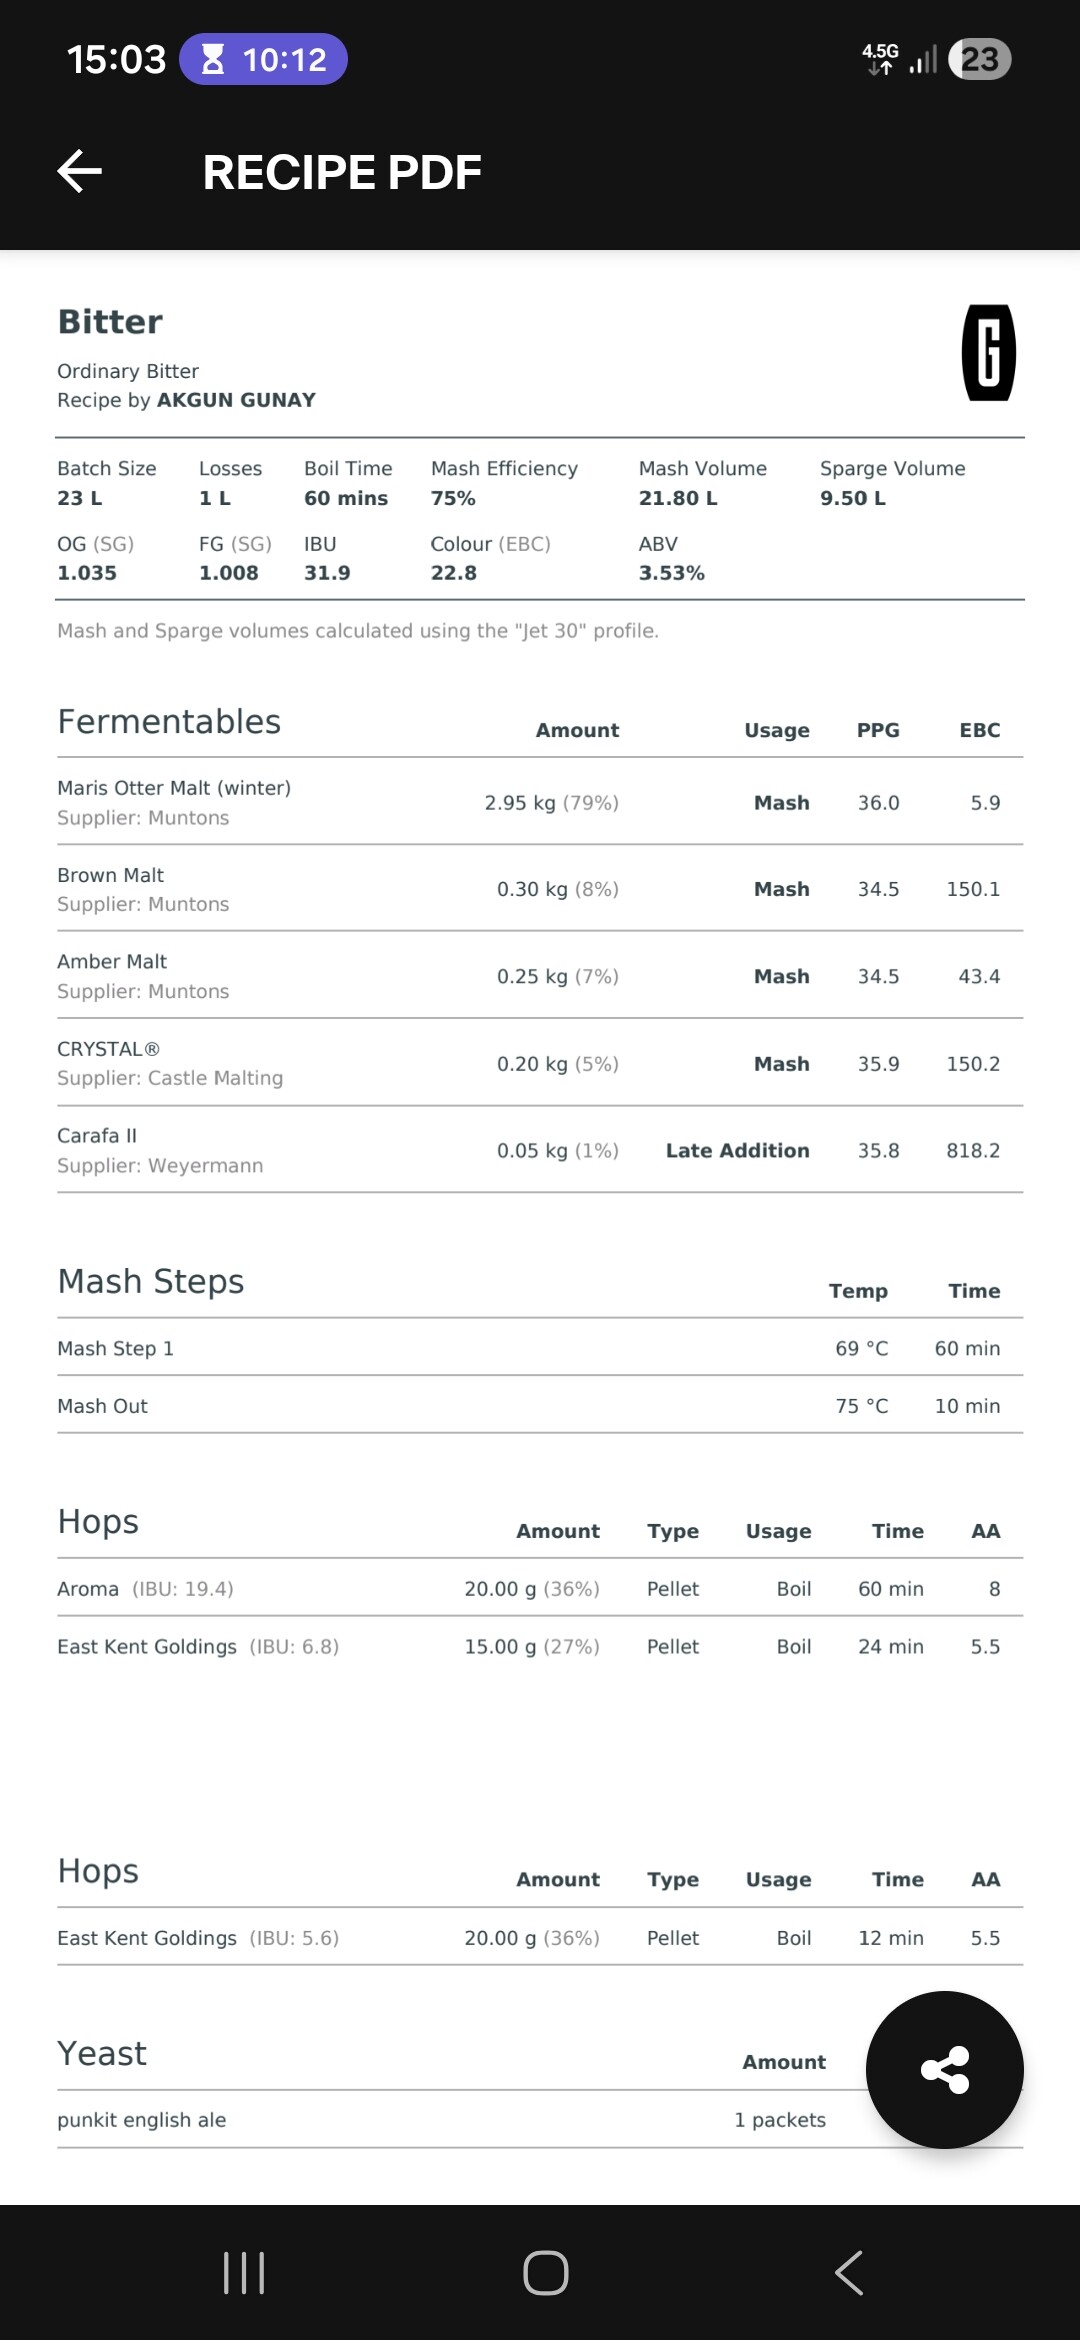Tap the Android back chevron
The width and height of the screenshot is (1080, 2340).
(x=848, y=2272)
